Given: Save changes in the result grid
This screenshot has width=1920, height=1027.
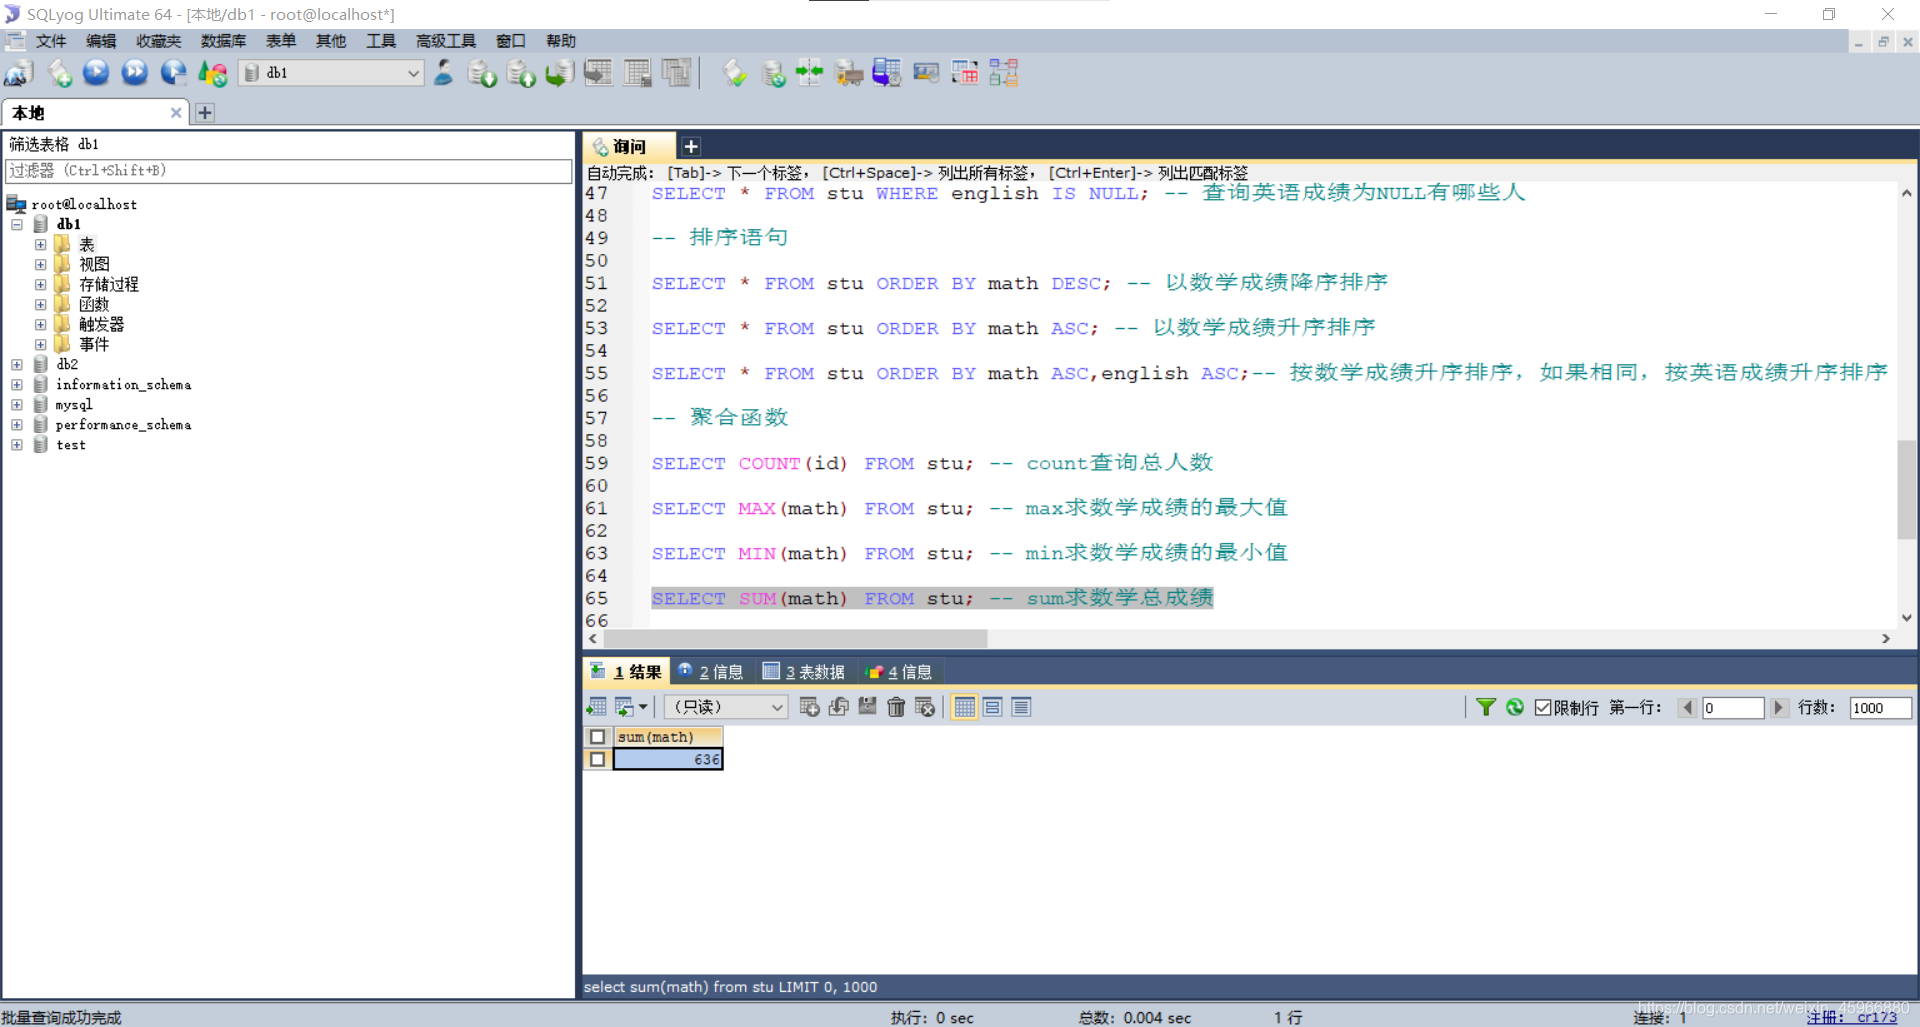Looking at the screenshot, I should pyautogui.click(x=867, y=707).
